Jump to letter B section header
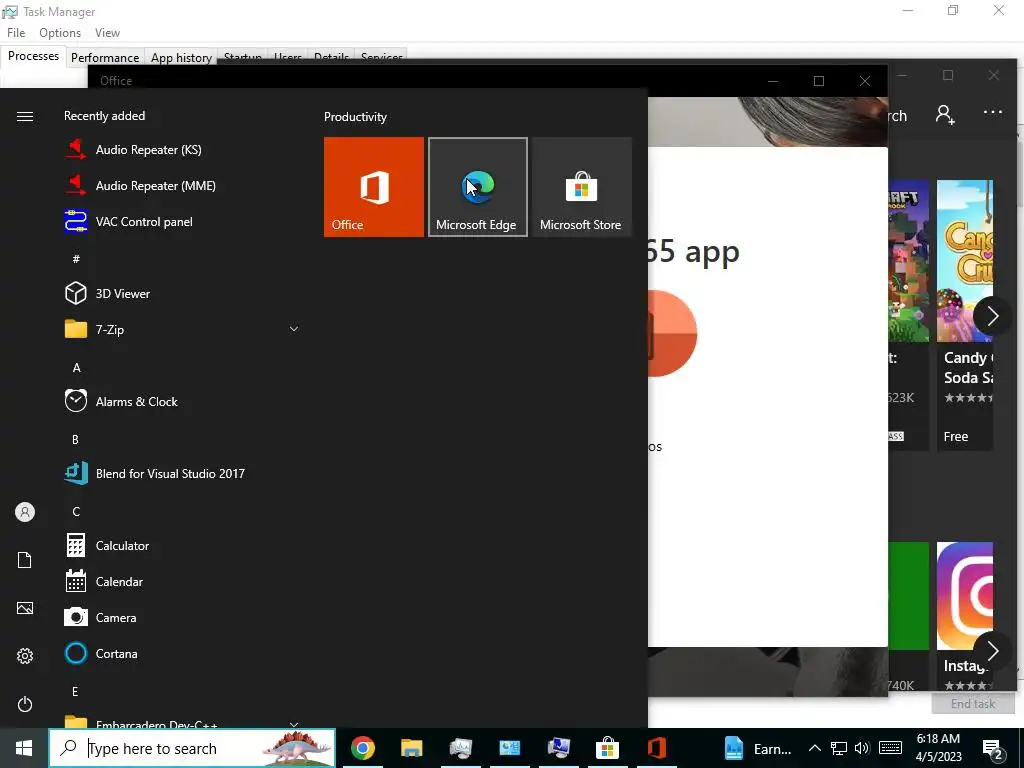Screen dimensions: 1024x768 pyautogui.click(x=75, y=440)
